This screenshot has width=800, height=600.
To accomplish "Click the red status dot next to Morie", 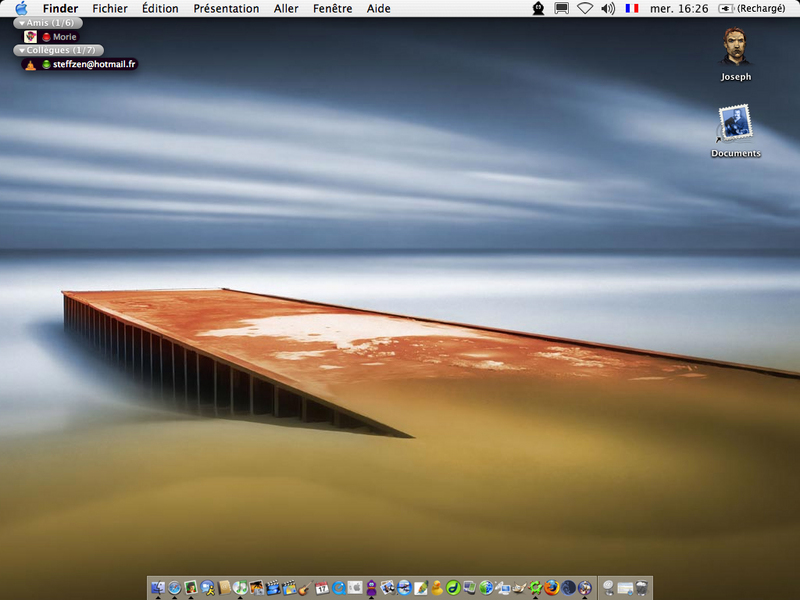I will click(46, 37).
